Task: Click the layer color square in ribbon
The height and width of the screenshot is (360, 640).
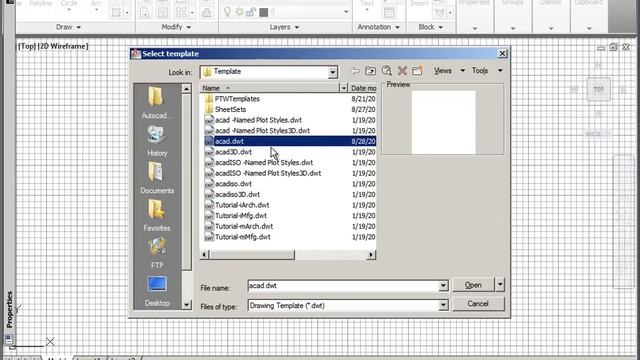Action: (264, 13)
